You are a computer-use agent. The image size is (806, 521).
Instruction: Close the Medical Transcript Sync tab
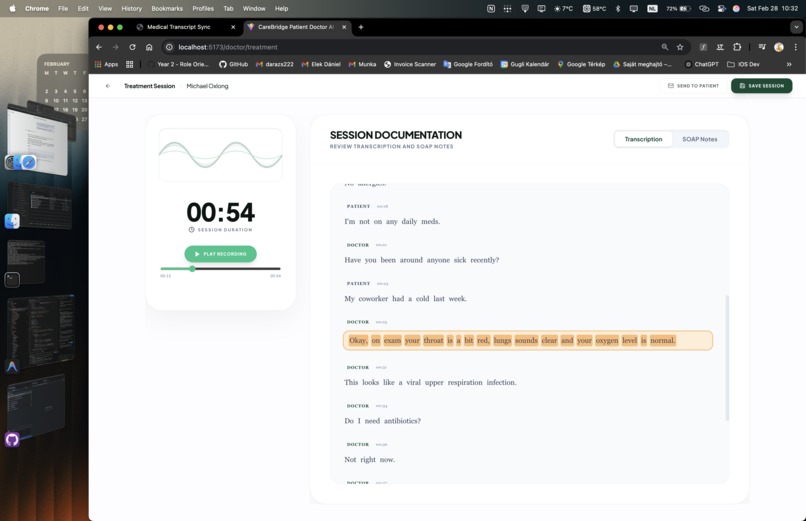pyautogui.click(x=233, y=27)
